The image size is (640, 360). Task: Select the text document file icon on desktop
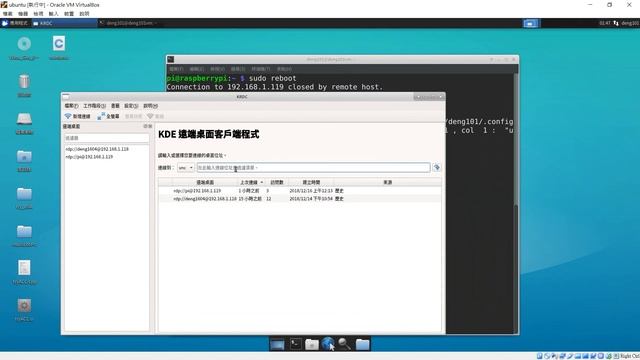tap(24, 268)
